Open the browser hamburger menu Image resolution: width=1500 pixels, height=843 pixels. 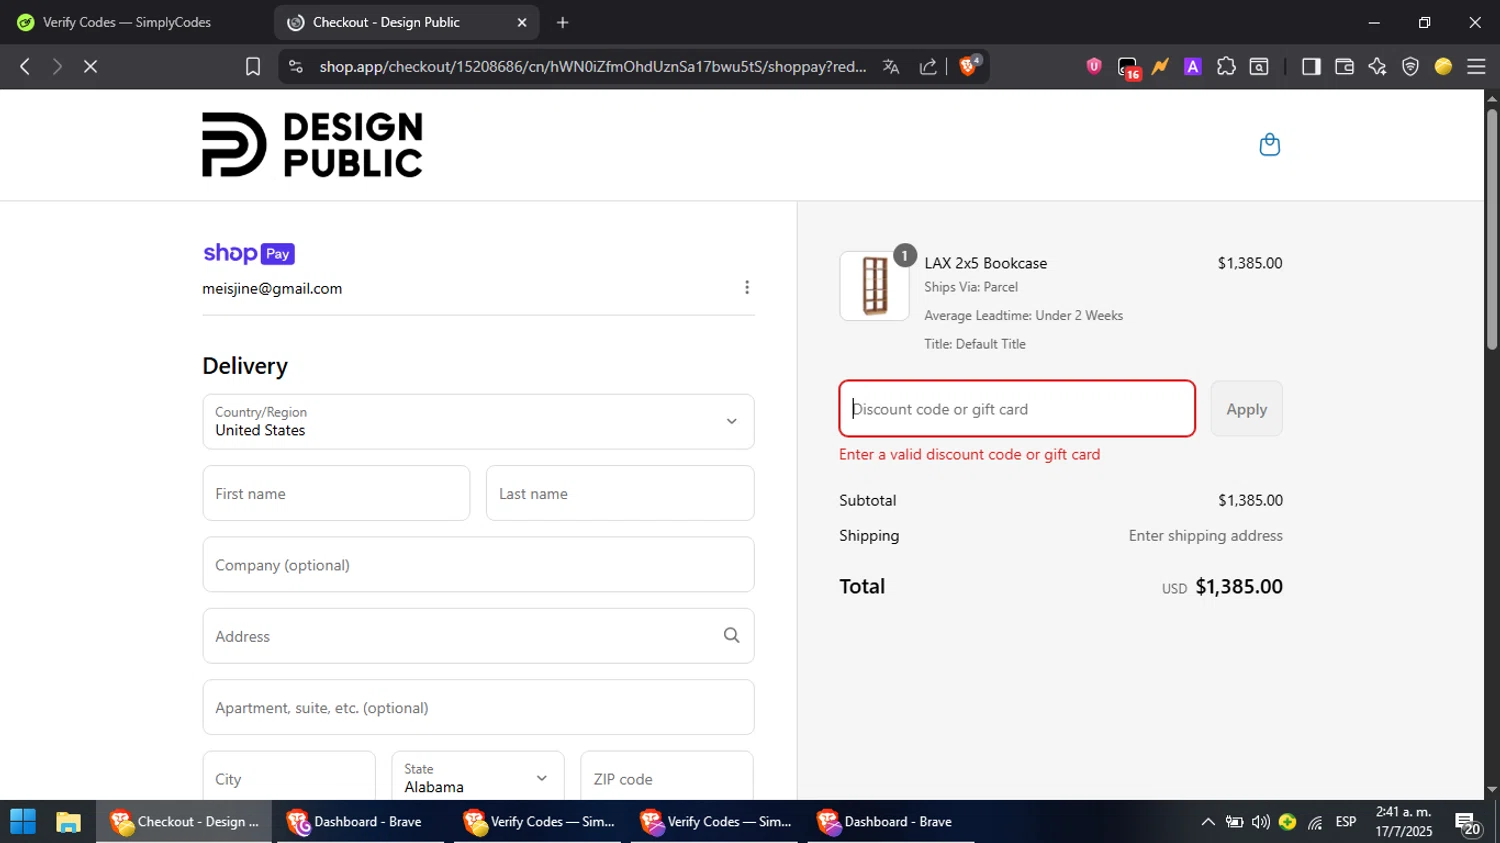tap(1476, 66)
